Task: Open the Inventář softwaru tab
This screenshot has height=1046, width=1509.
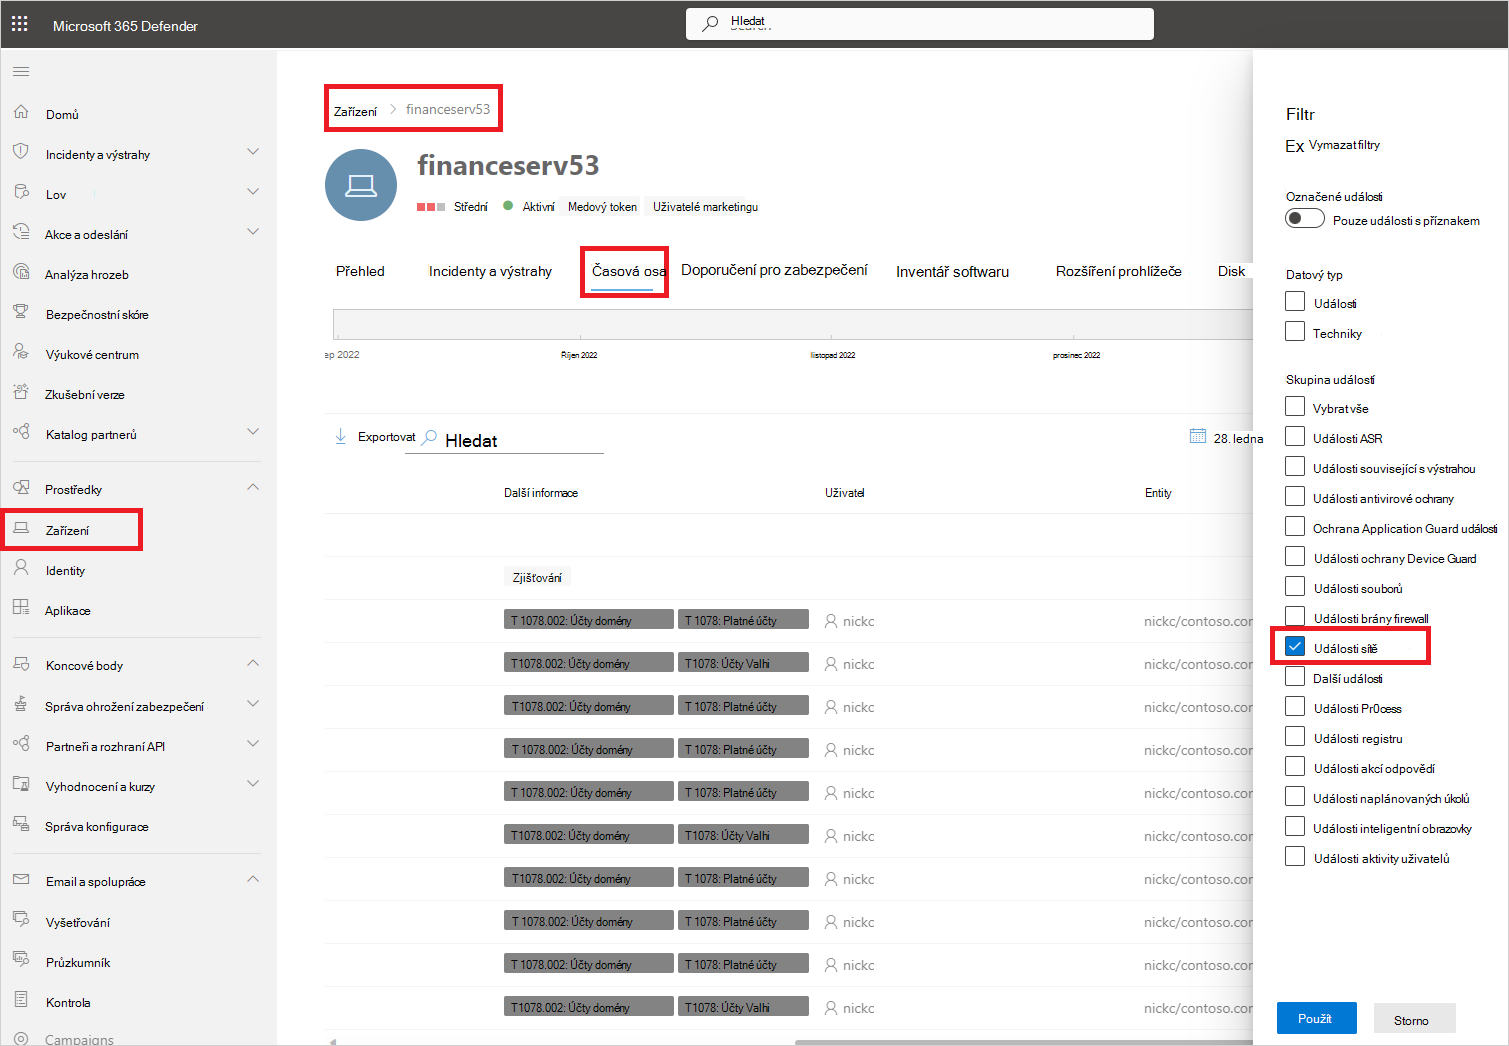Action: 952,272
